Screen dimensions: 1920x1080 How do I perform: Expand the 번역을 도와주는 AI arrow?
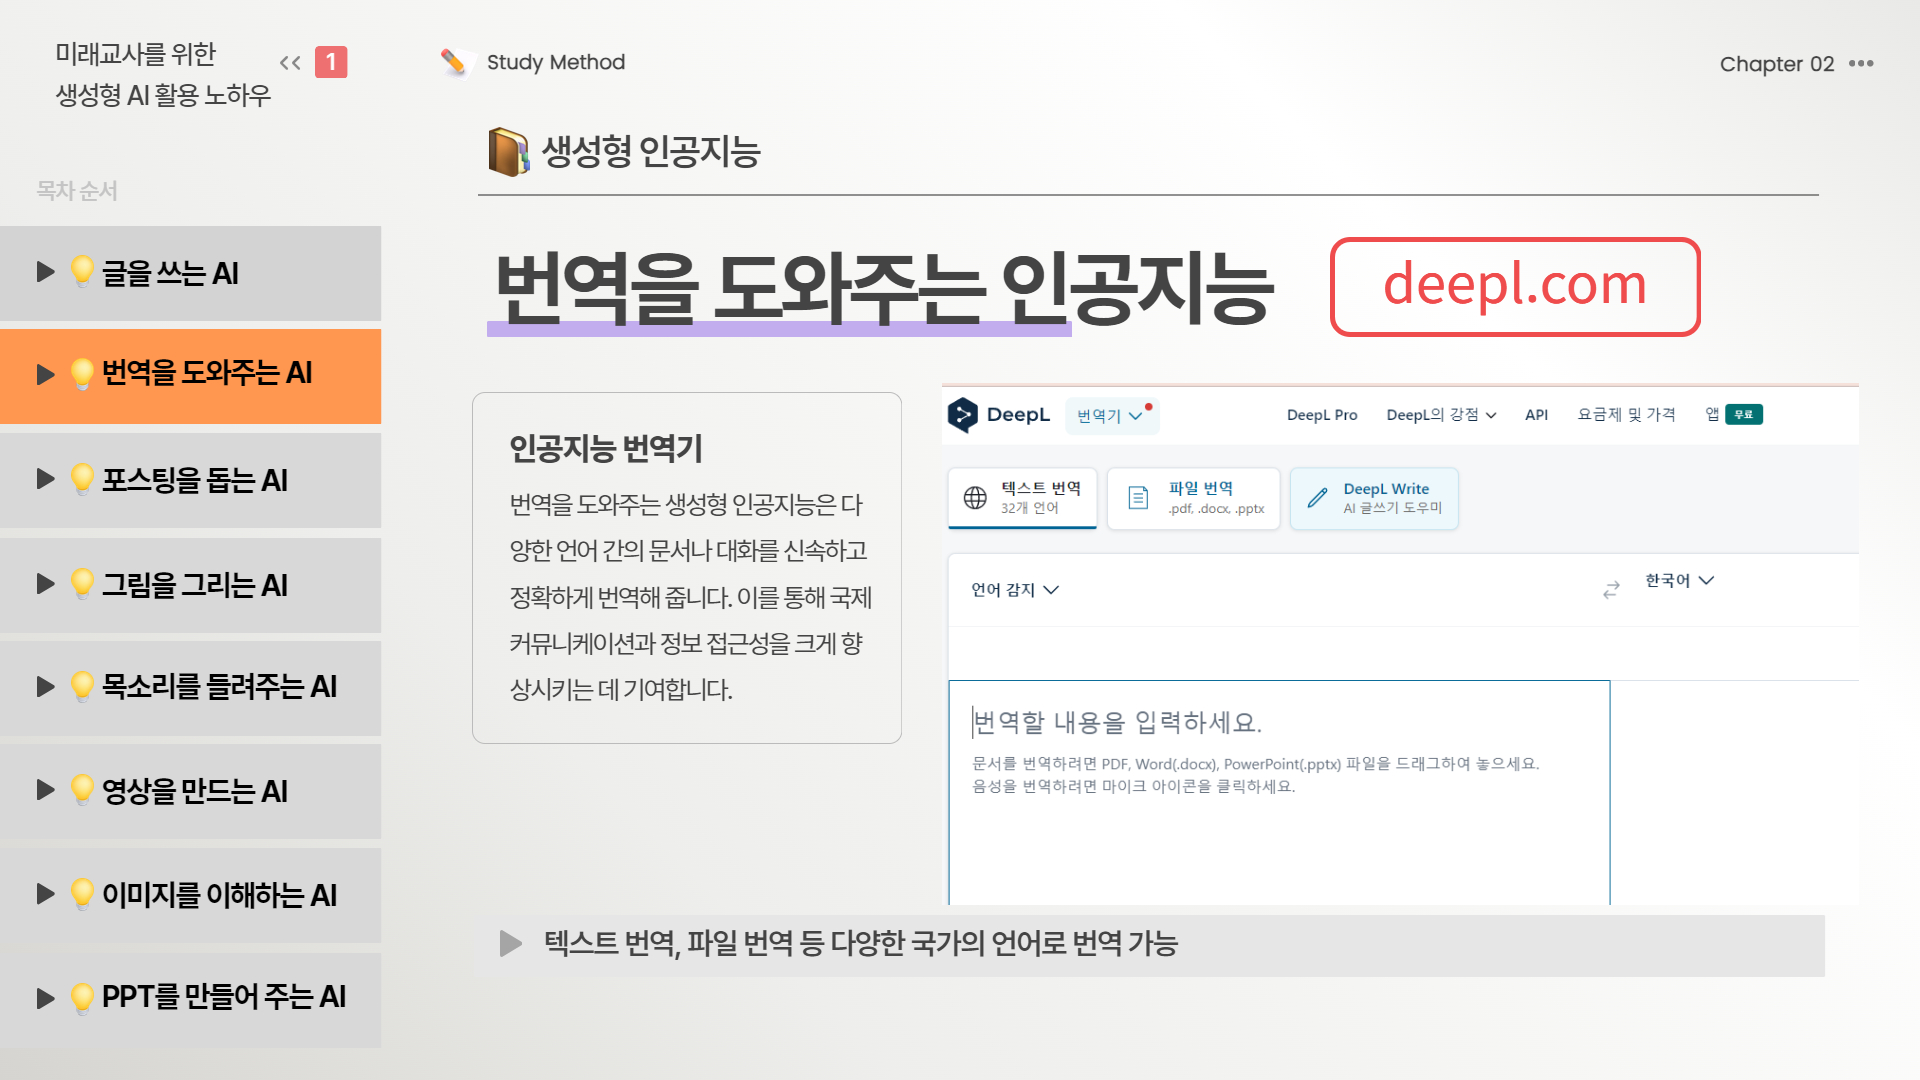click(45, 374)
